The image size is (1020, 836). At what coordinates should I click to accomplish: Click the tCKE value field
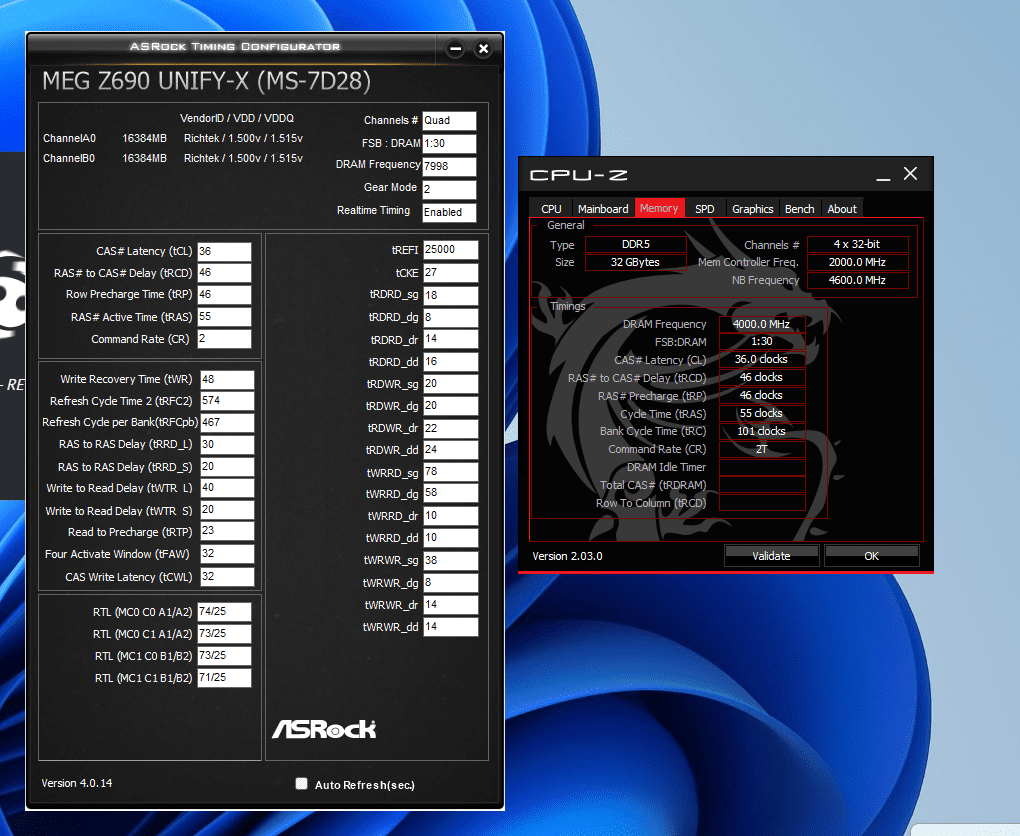451,273
